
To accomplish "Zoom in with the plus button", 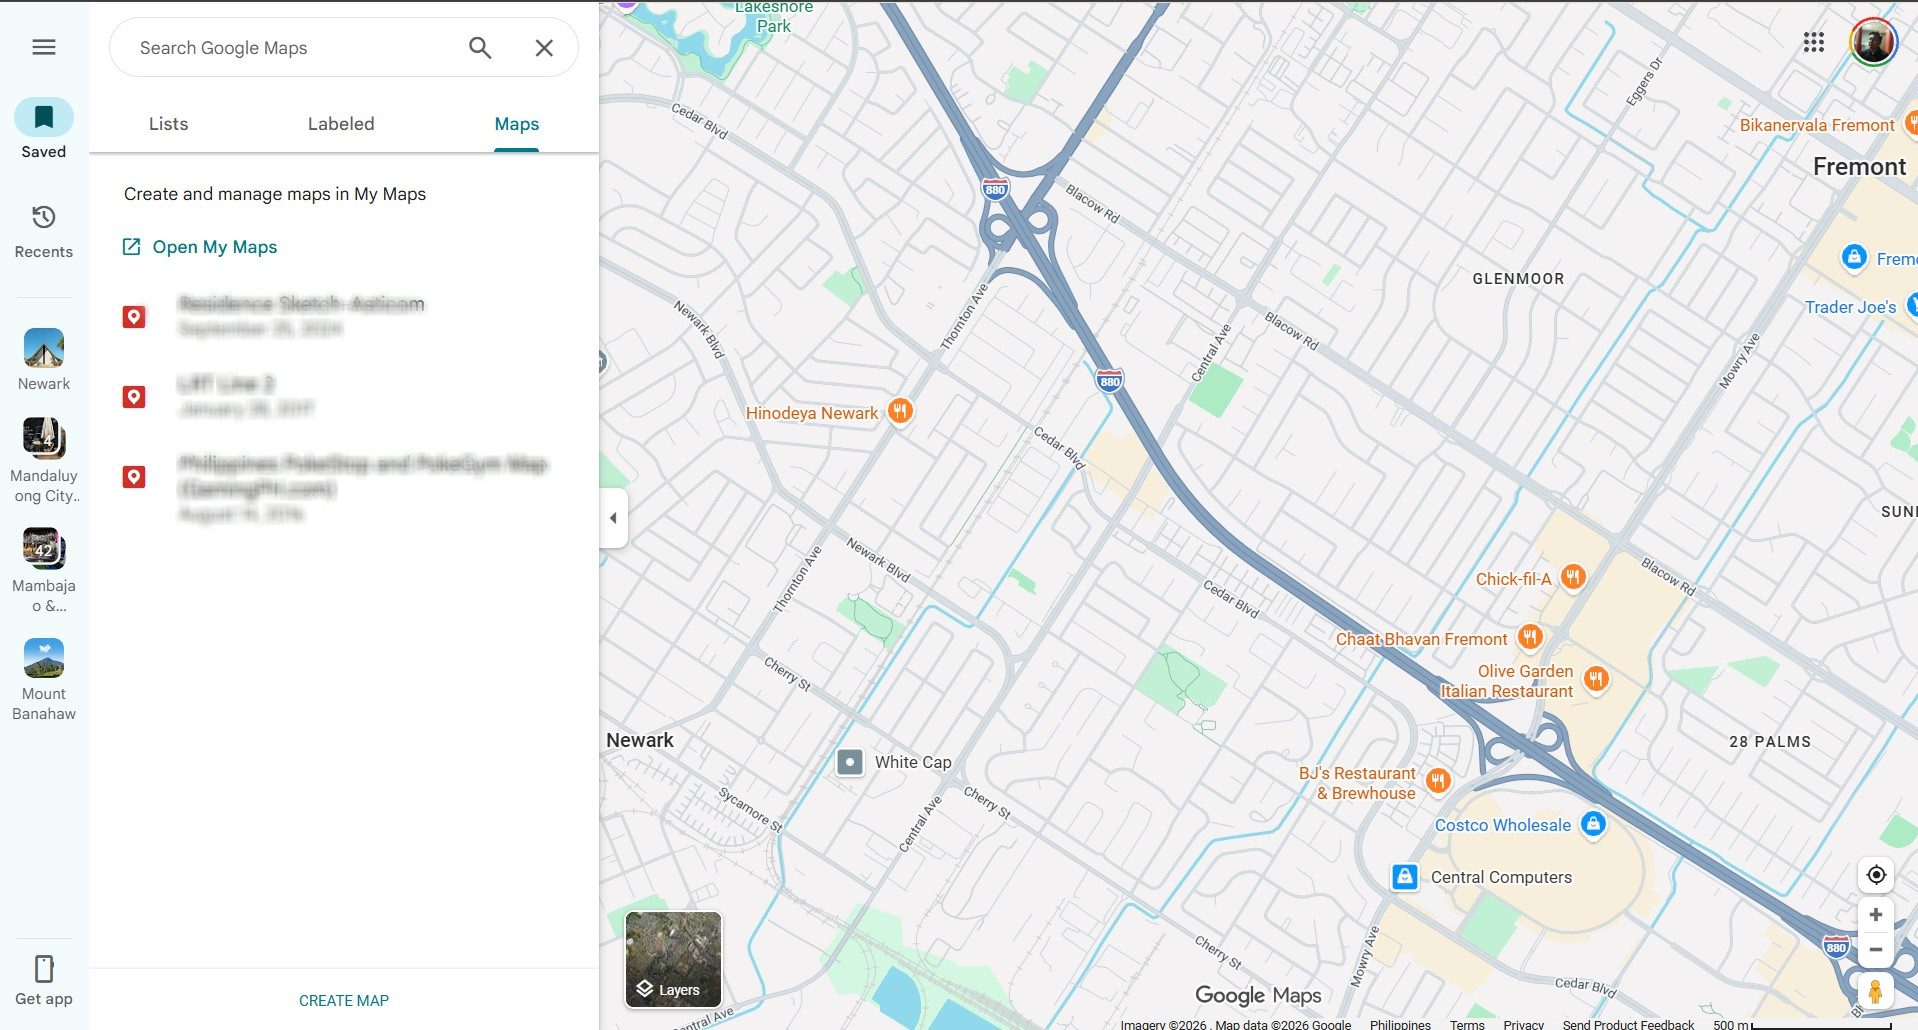I will (1876, 915).
